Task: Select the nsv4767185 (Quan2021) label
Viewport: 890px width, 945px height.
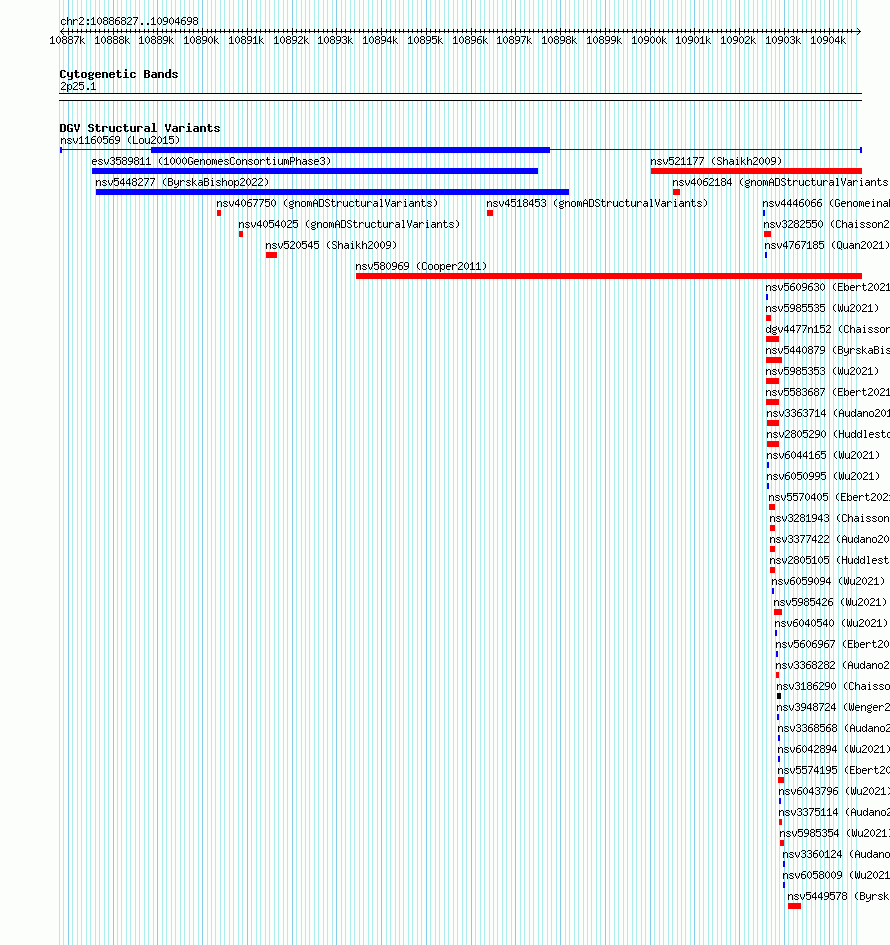Action: pos(827,245)
